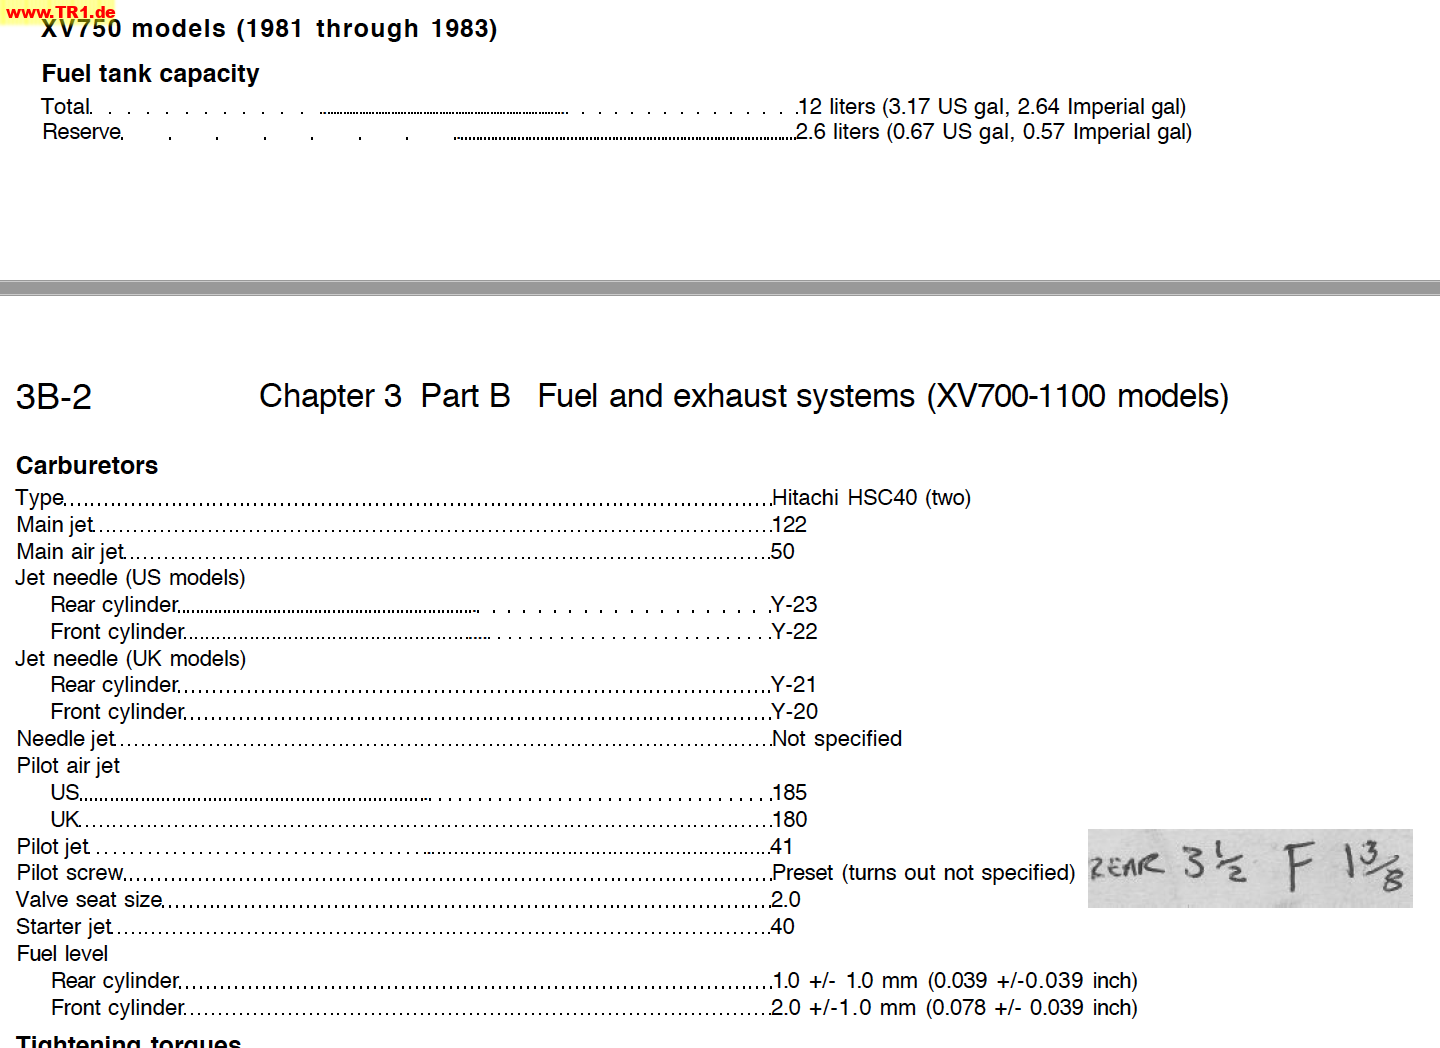Click the 'Total' label under Fuel tank capacity
This screenshot has height=1048, width=1440.
66,107
